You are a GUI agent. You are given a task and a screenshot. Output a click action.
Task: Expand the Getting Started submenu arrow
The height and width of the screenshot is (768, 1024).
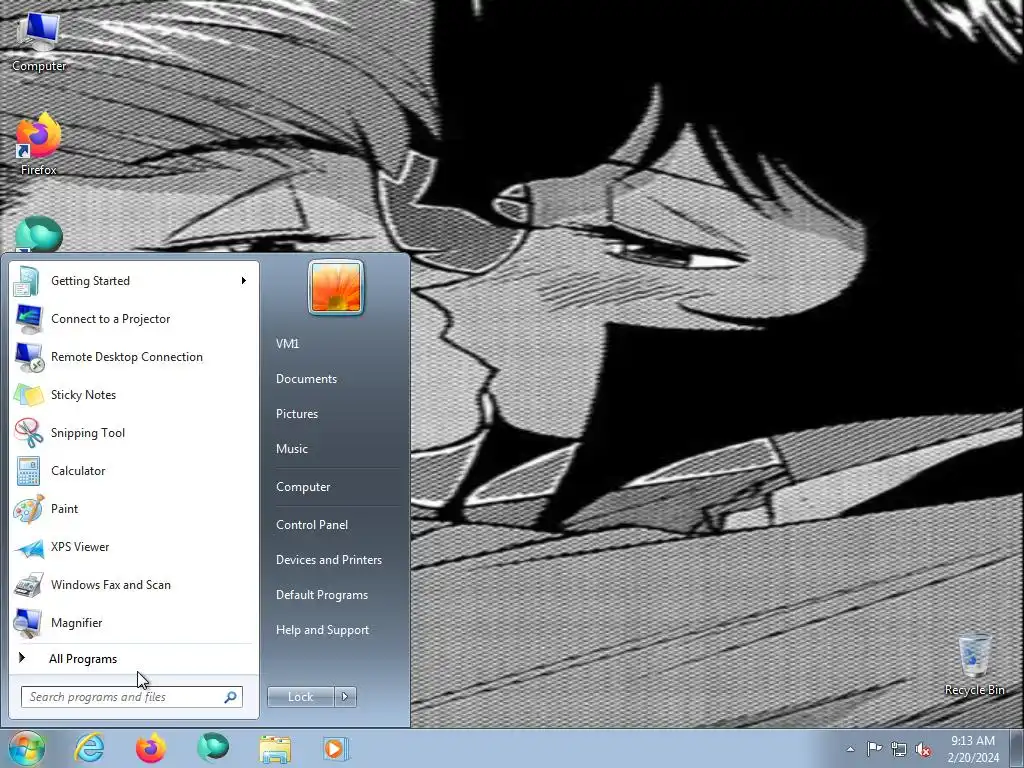[244, 281]
